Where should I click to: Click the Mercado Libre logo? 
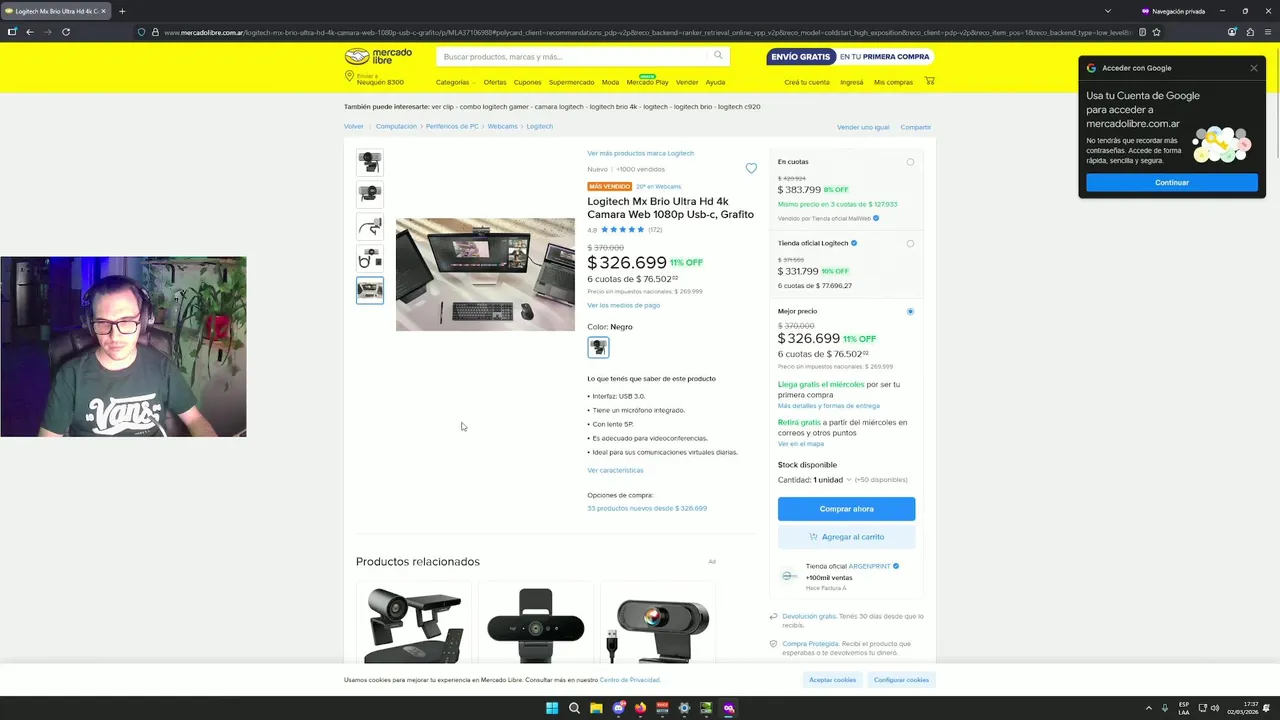[x=378, y=57]
